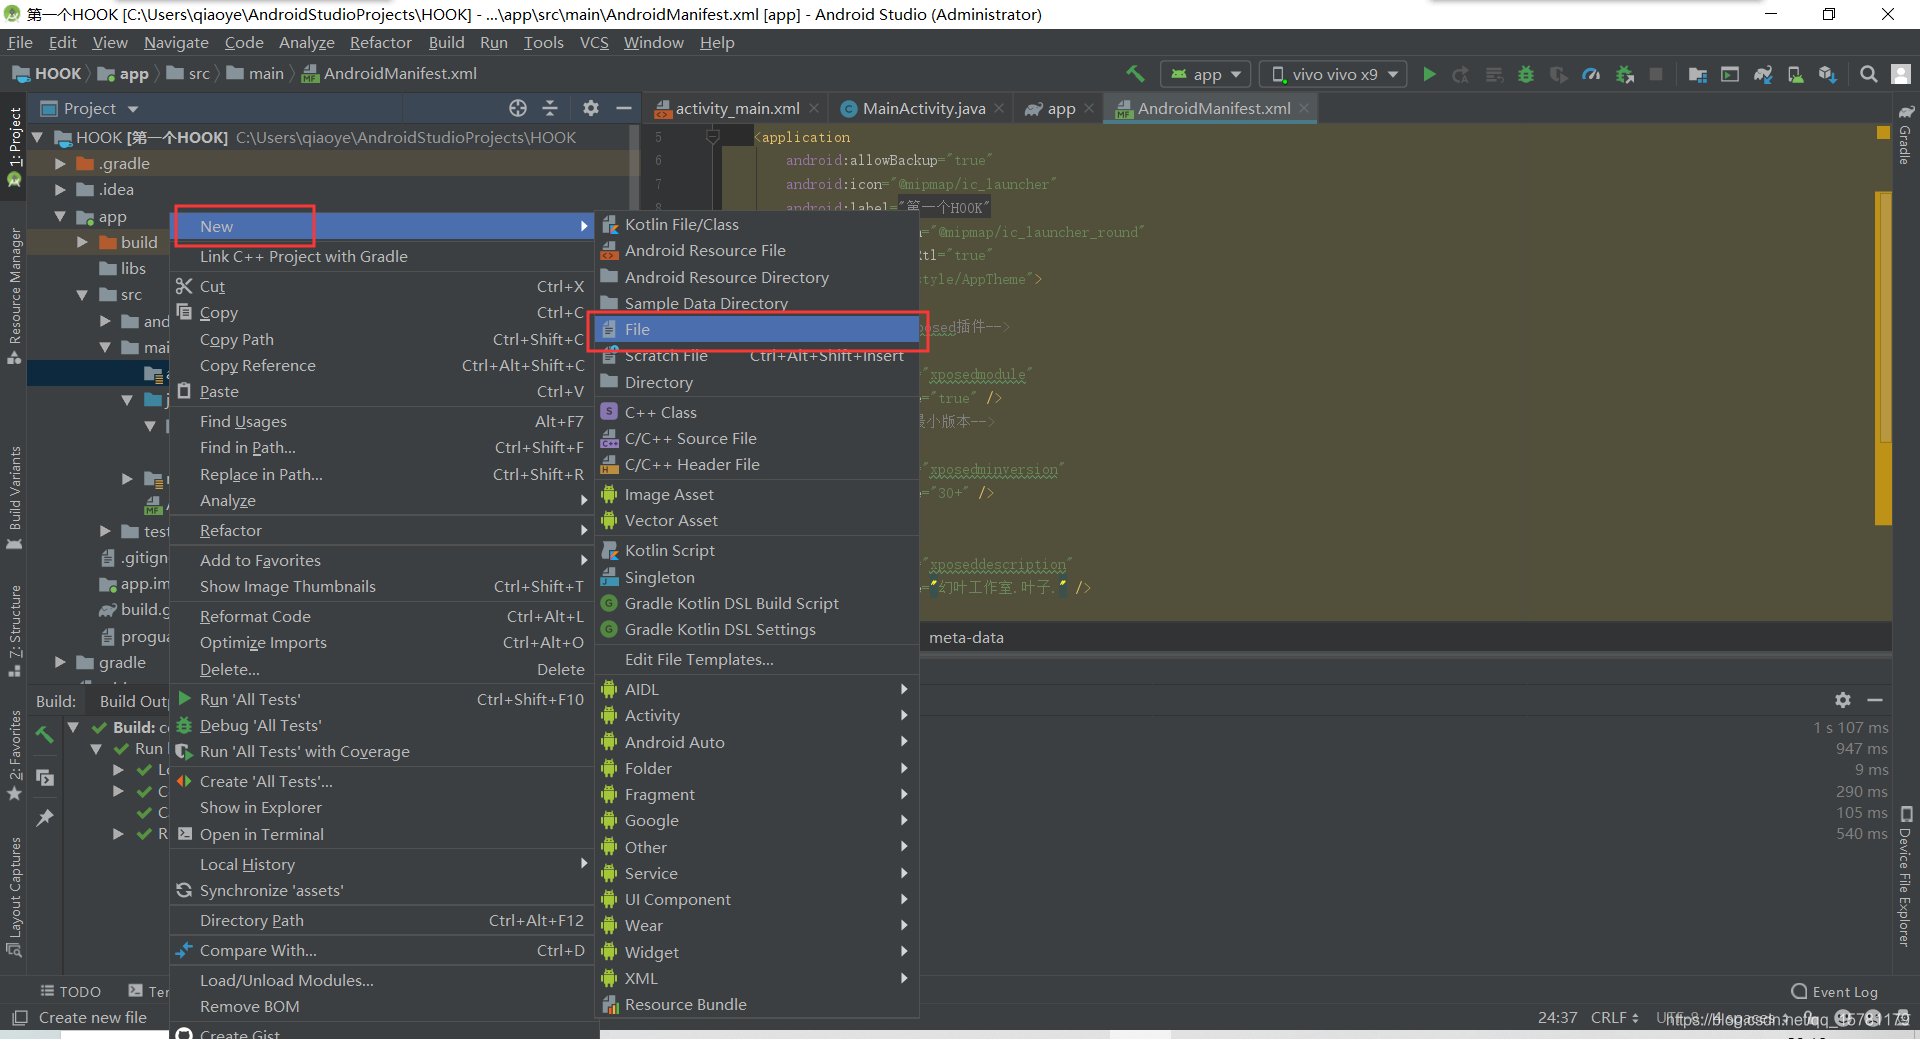Expand the .idea folder in tree
This screenshot has height=1039, width=1920.
point(60,189)
